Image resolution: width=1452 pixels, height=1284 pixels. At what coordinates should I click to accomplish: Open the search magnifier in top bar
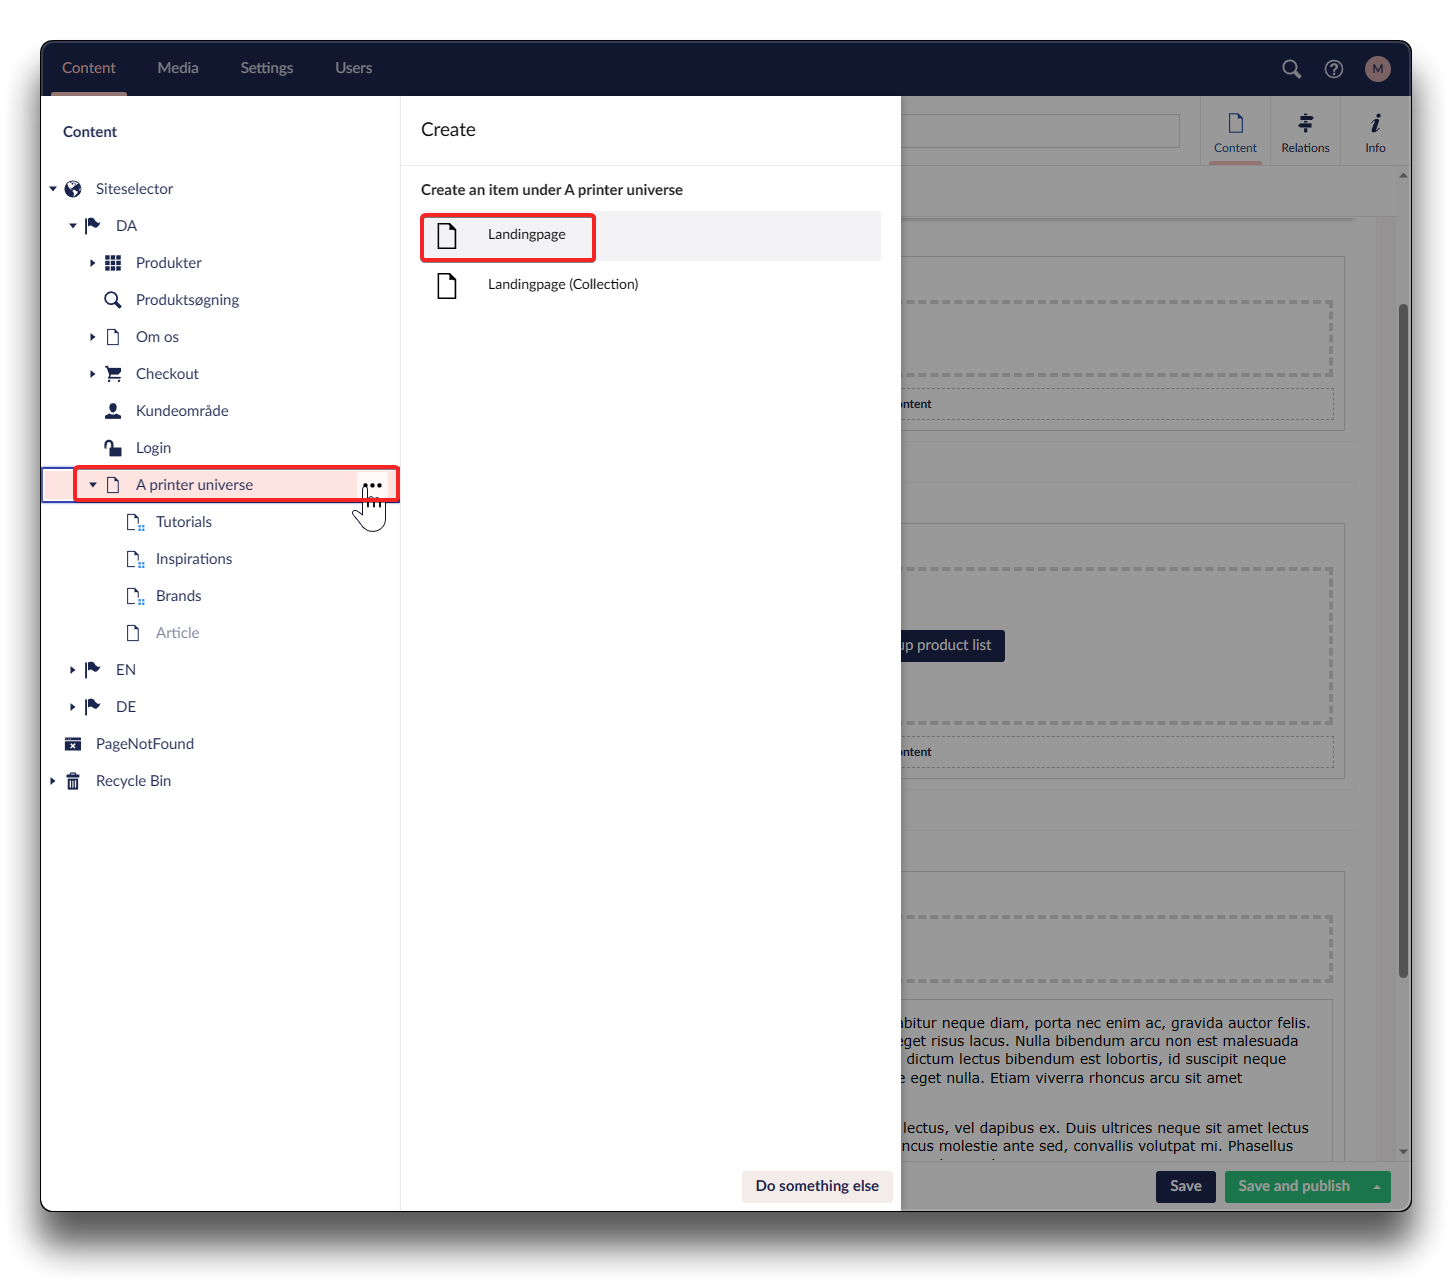point(1291,69)
